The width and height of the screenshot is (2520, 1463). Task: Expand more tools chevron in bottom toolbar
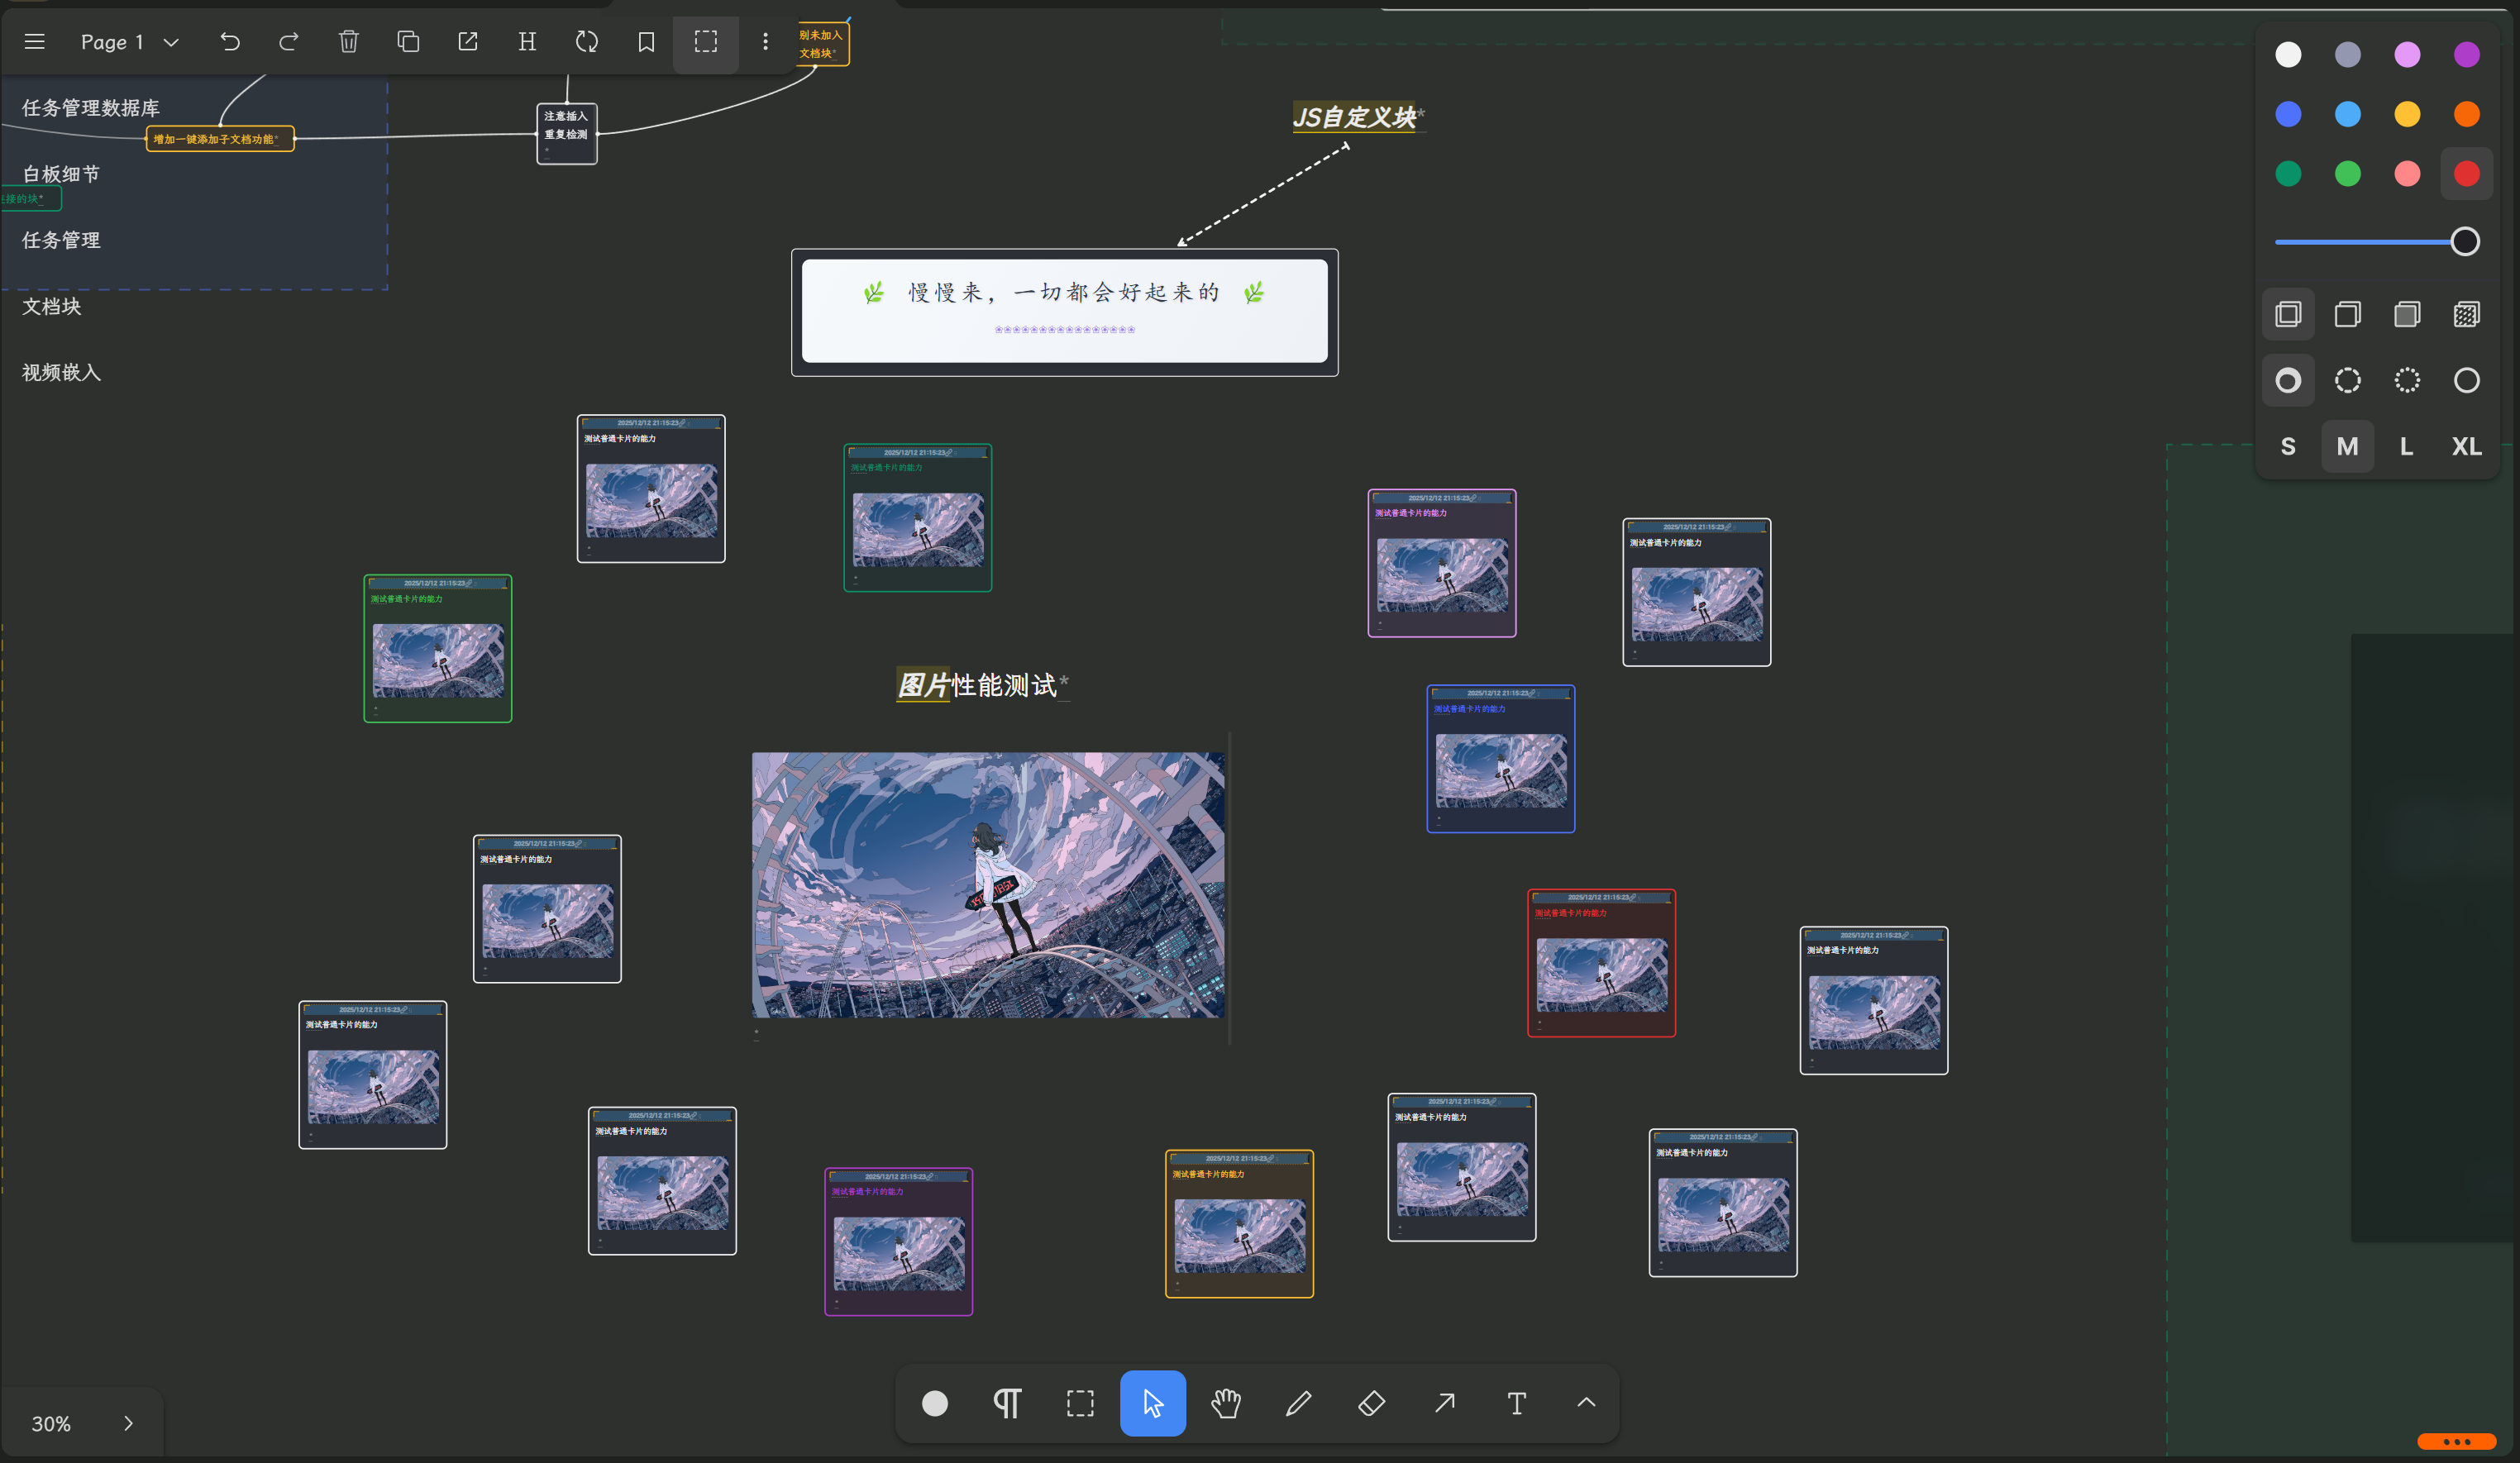coord(1586,1403)
